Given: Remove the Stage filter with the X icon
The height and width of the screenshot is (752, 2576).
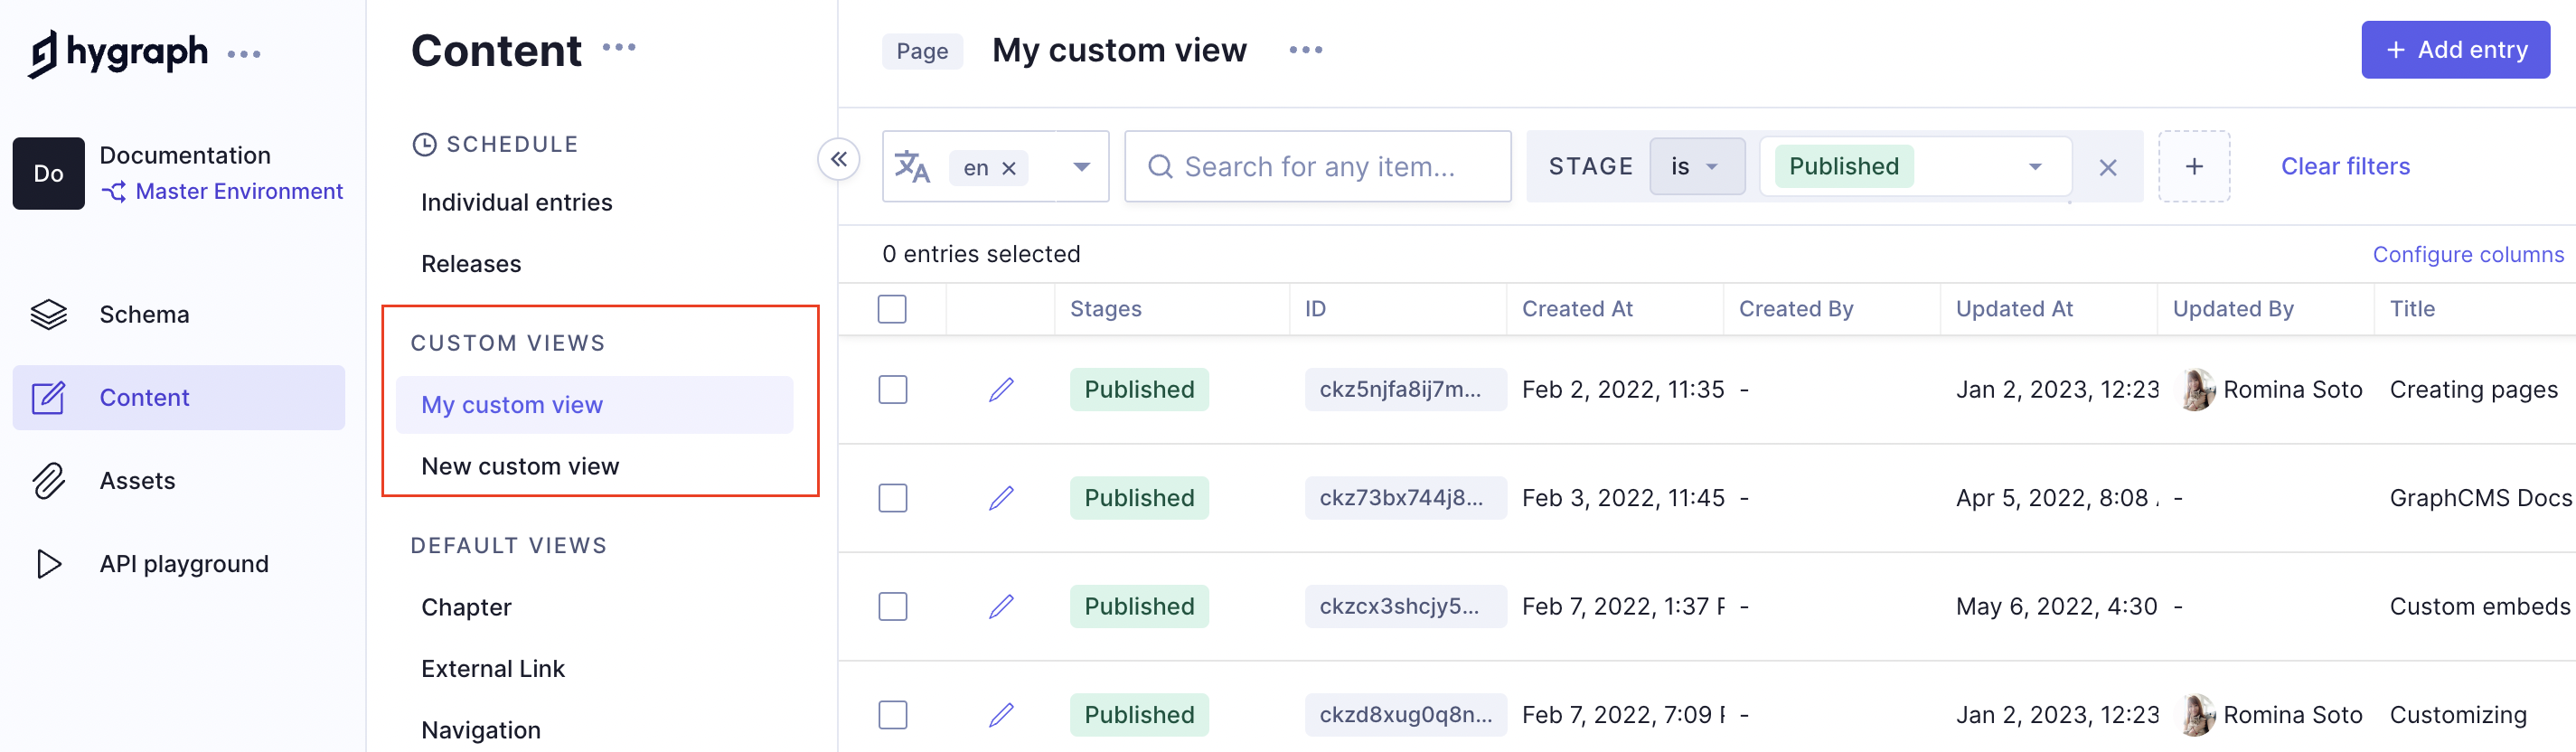Looking at the screenshot, I should (x=2107, y=167).
